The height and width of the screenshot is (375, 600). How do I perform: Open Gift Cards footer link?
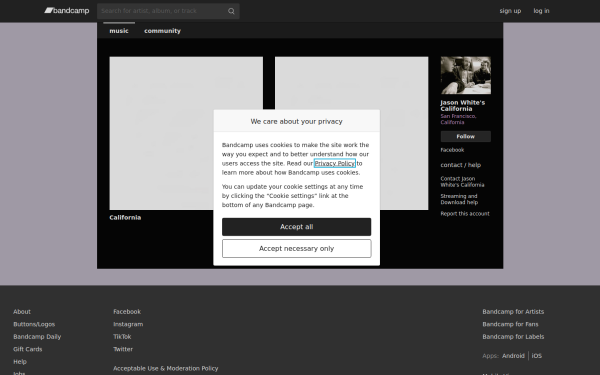point(28,349)
